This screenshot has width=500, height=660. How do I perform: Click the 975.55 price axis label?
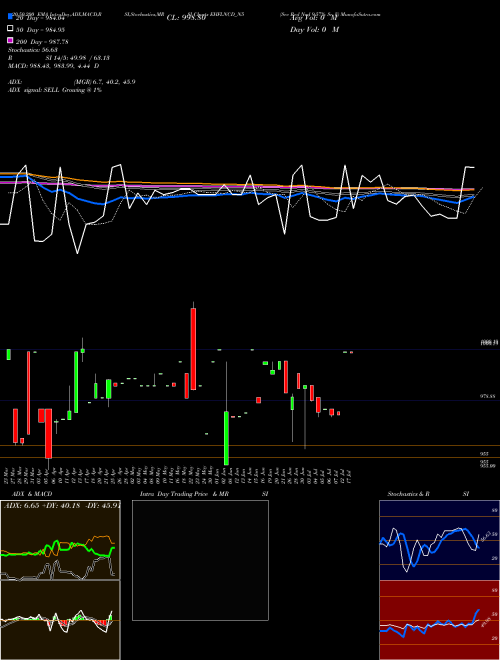[x=488, y=396]
